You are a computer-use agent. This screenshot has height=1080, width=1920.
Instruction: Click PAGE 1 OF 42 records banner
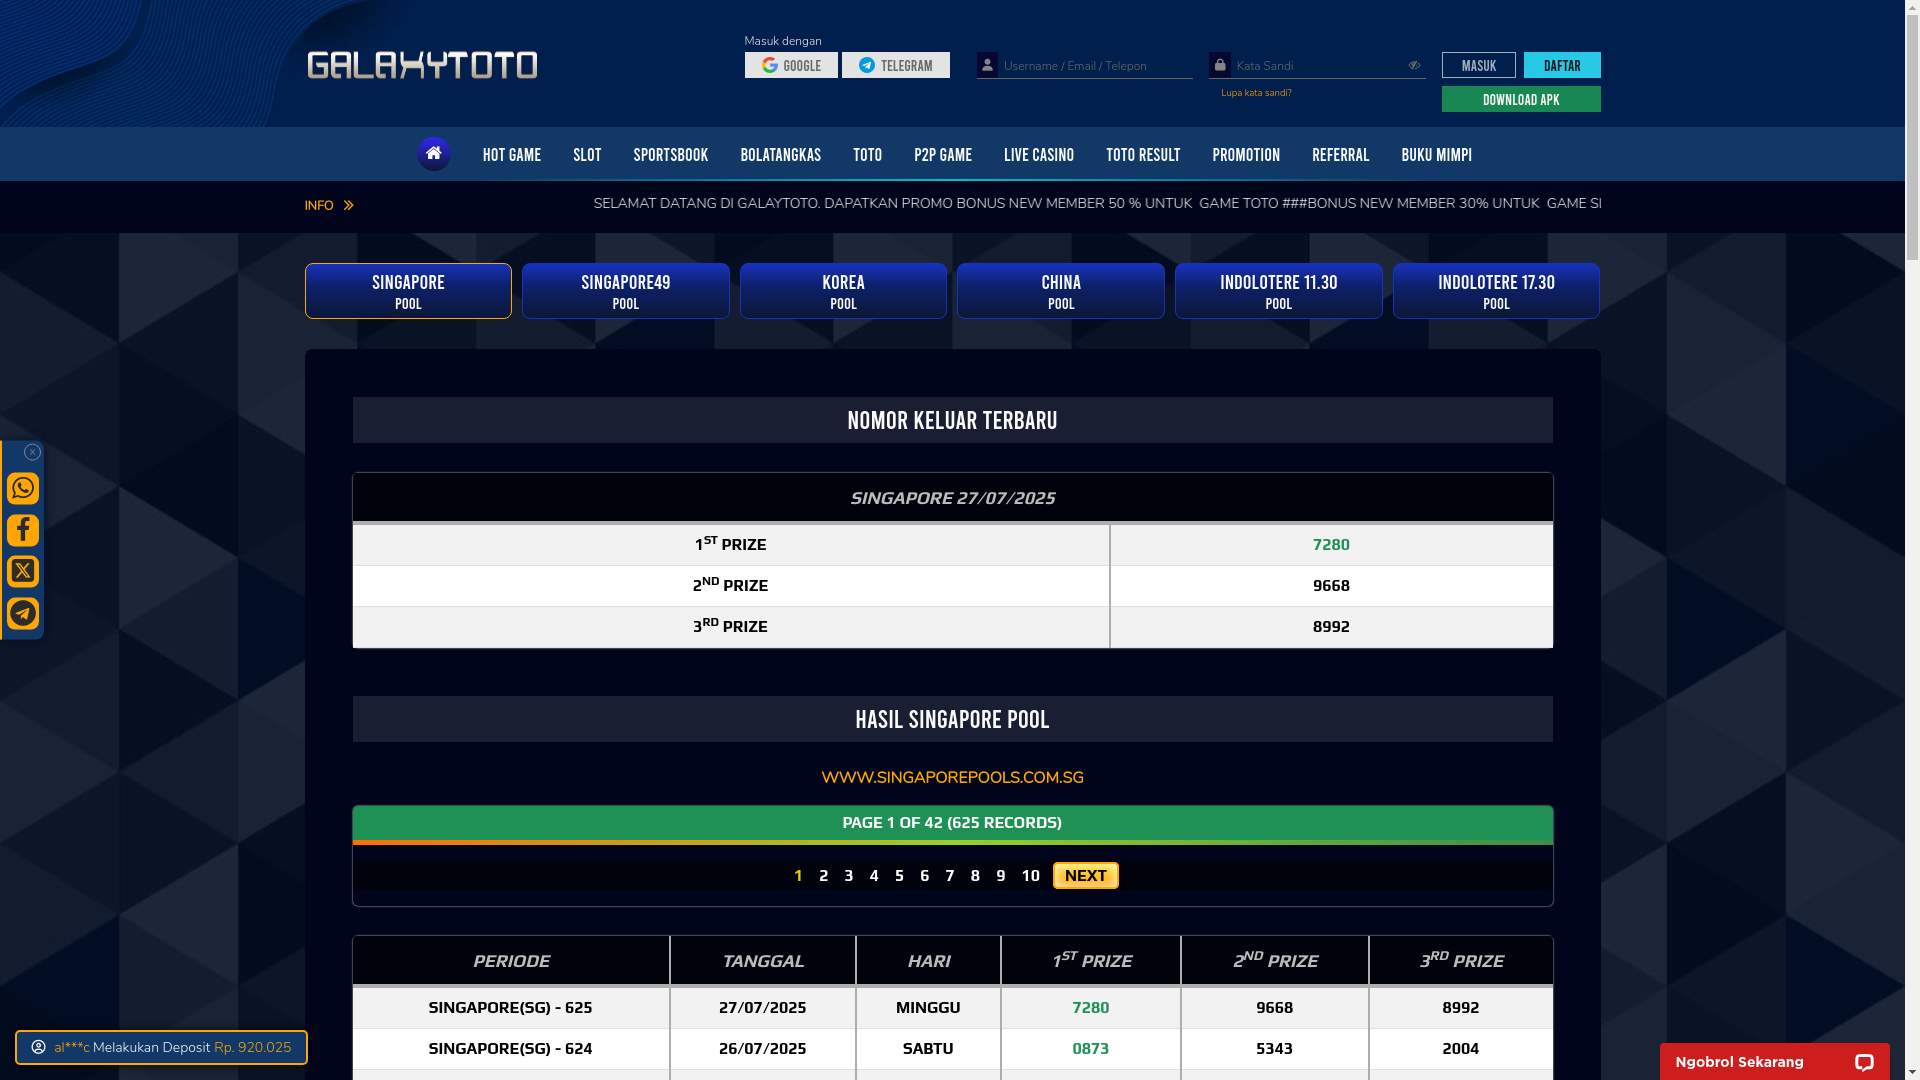tap(952, 823)
